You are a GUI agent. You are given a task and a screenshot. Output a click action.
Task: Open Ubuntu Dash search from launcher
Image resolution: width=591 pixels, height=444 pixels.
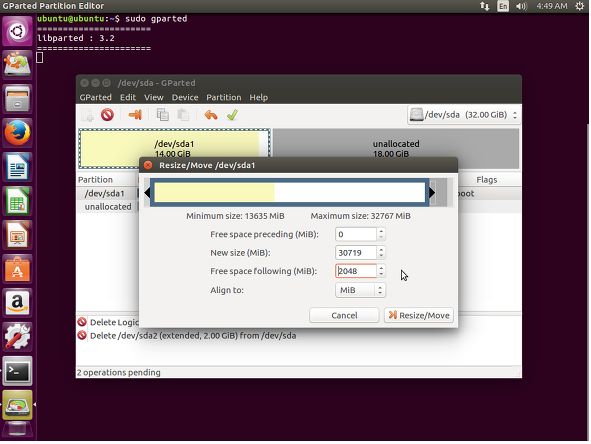click(17, 31)
